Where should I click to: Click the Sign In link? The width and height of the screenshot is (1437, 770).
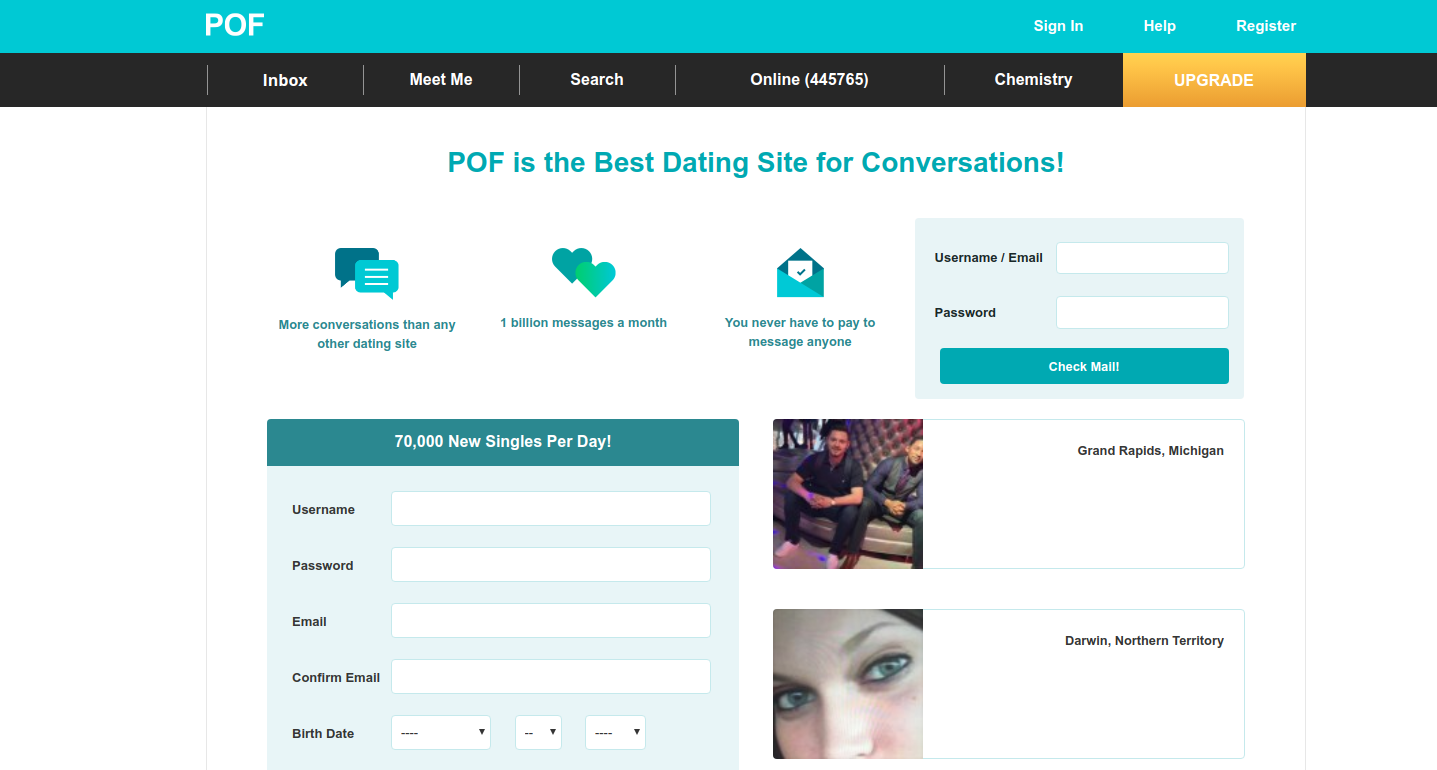pyautogui.click(x=1058, y=26)
